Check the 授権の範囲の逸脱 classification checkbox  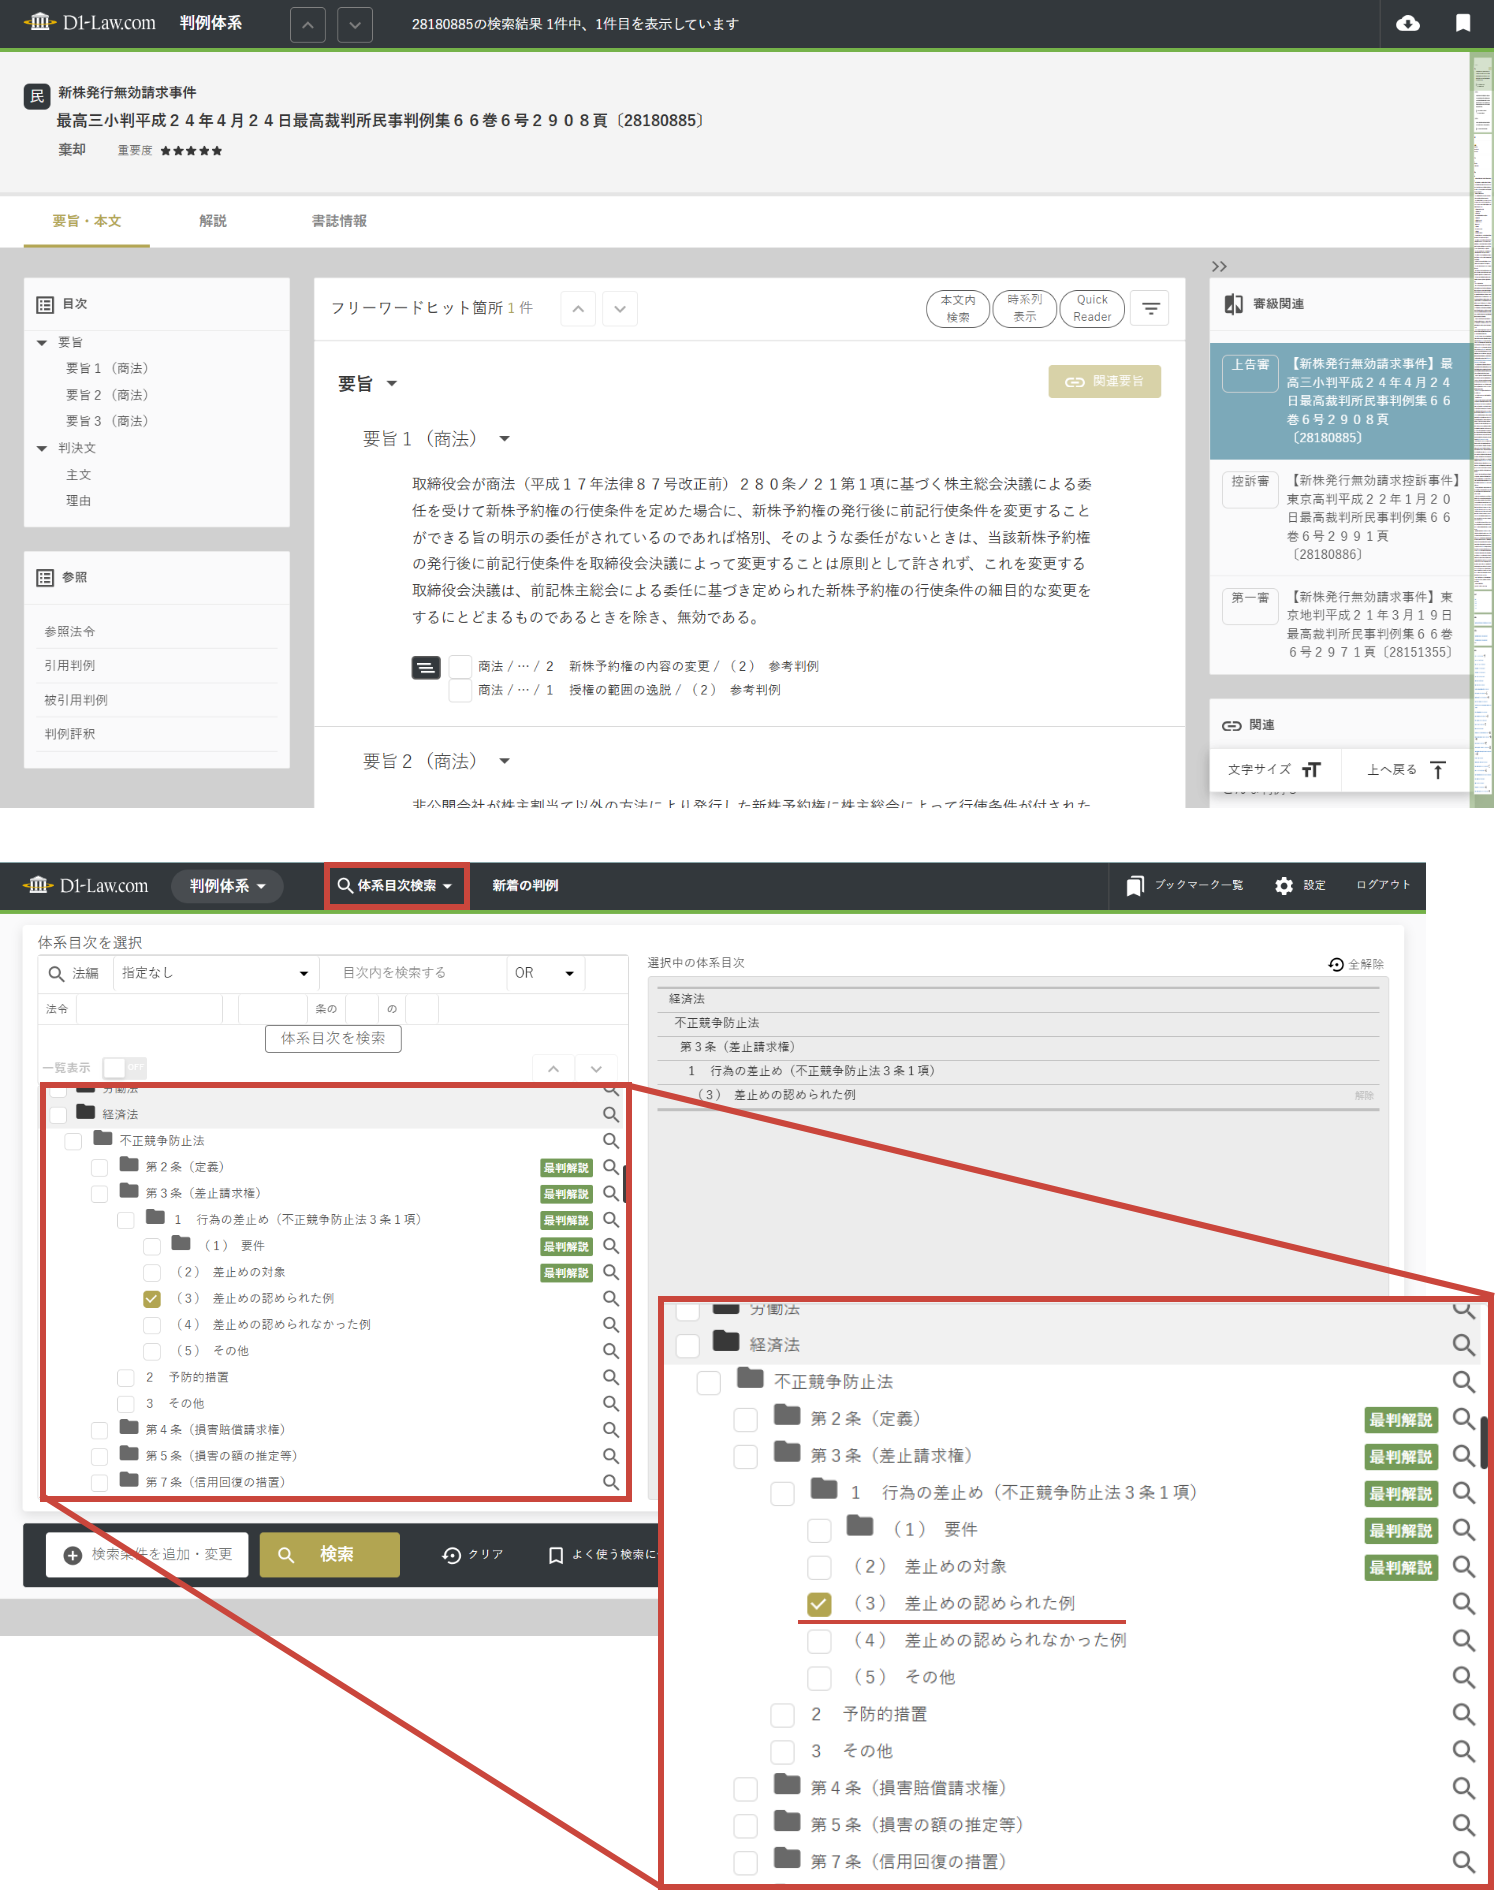tap(460, 690)
